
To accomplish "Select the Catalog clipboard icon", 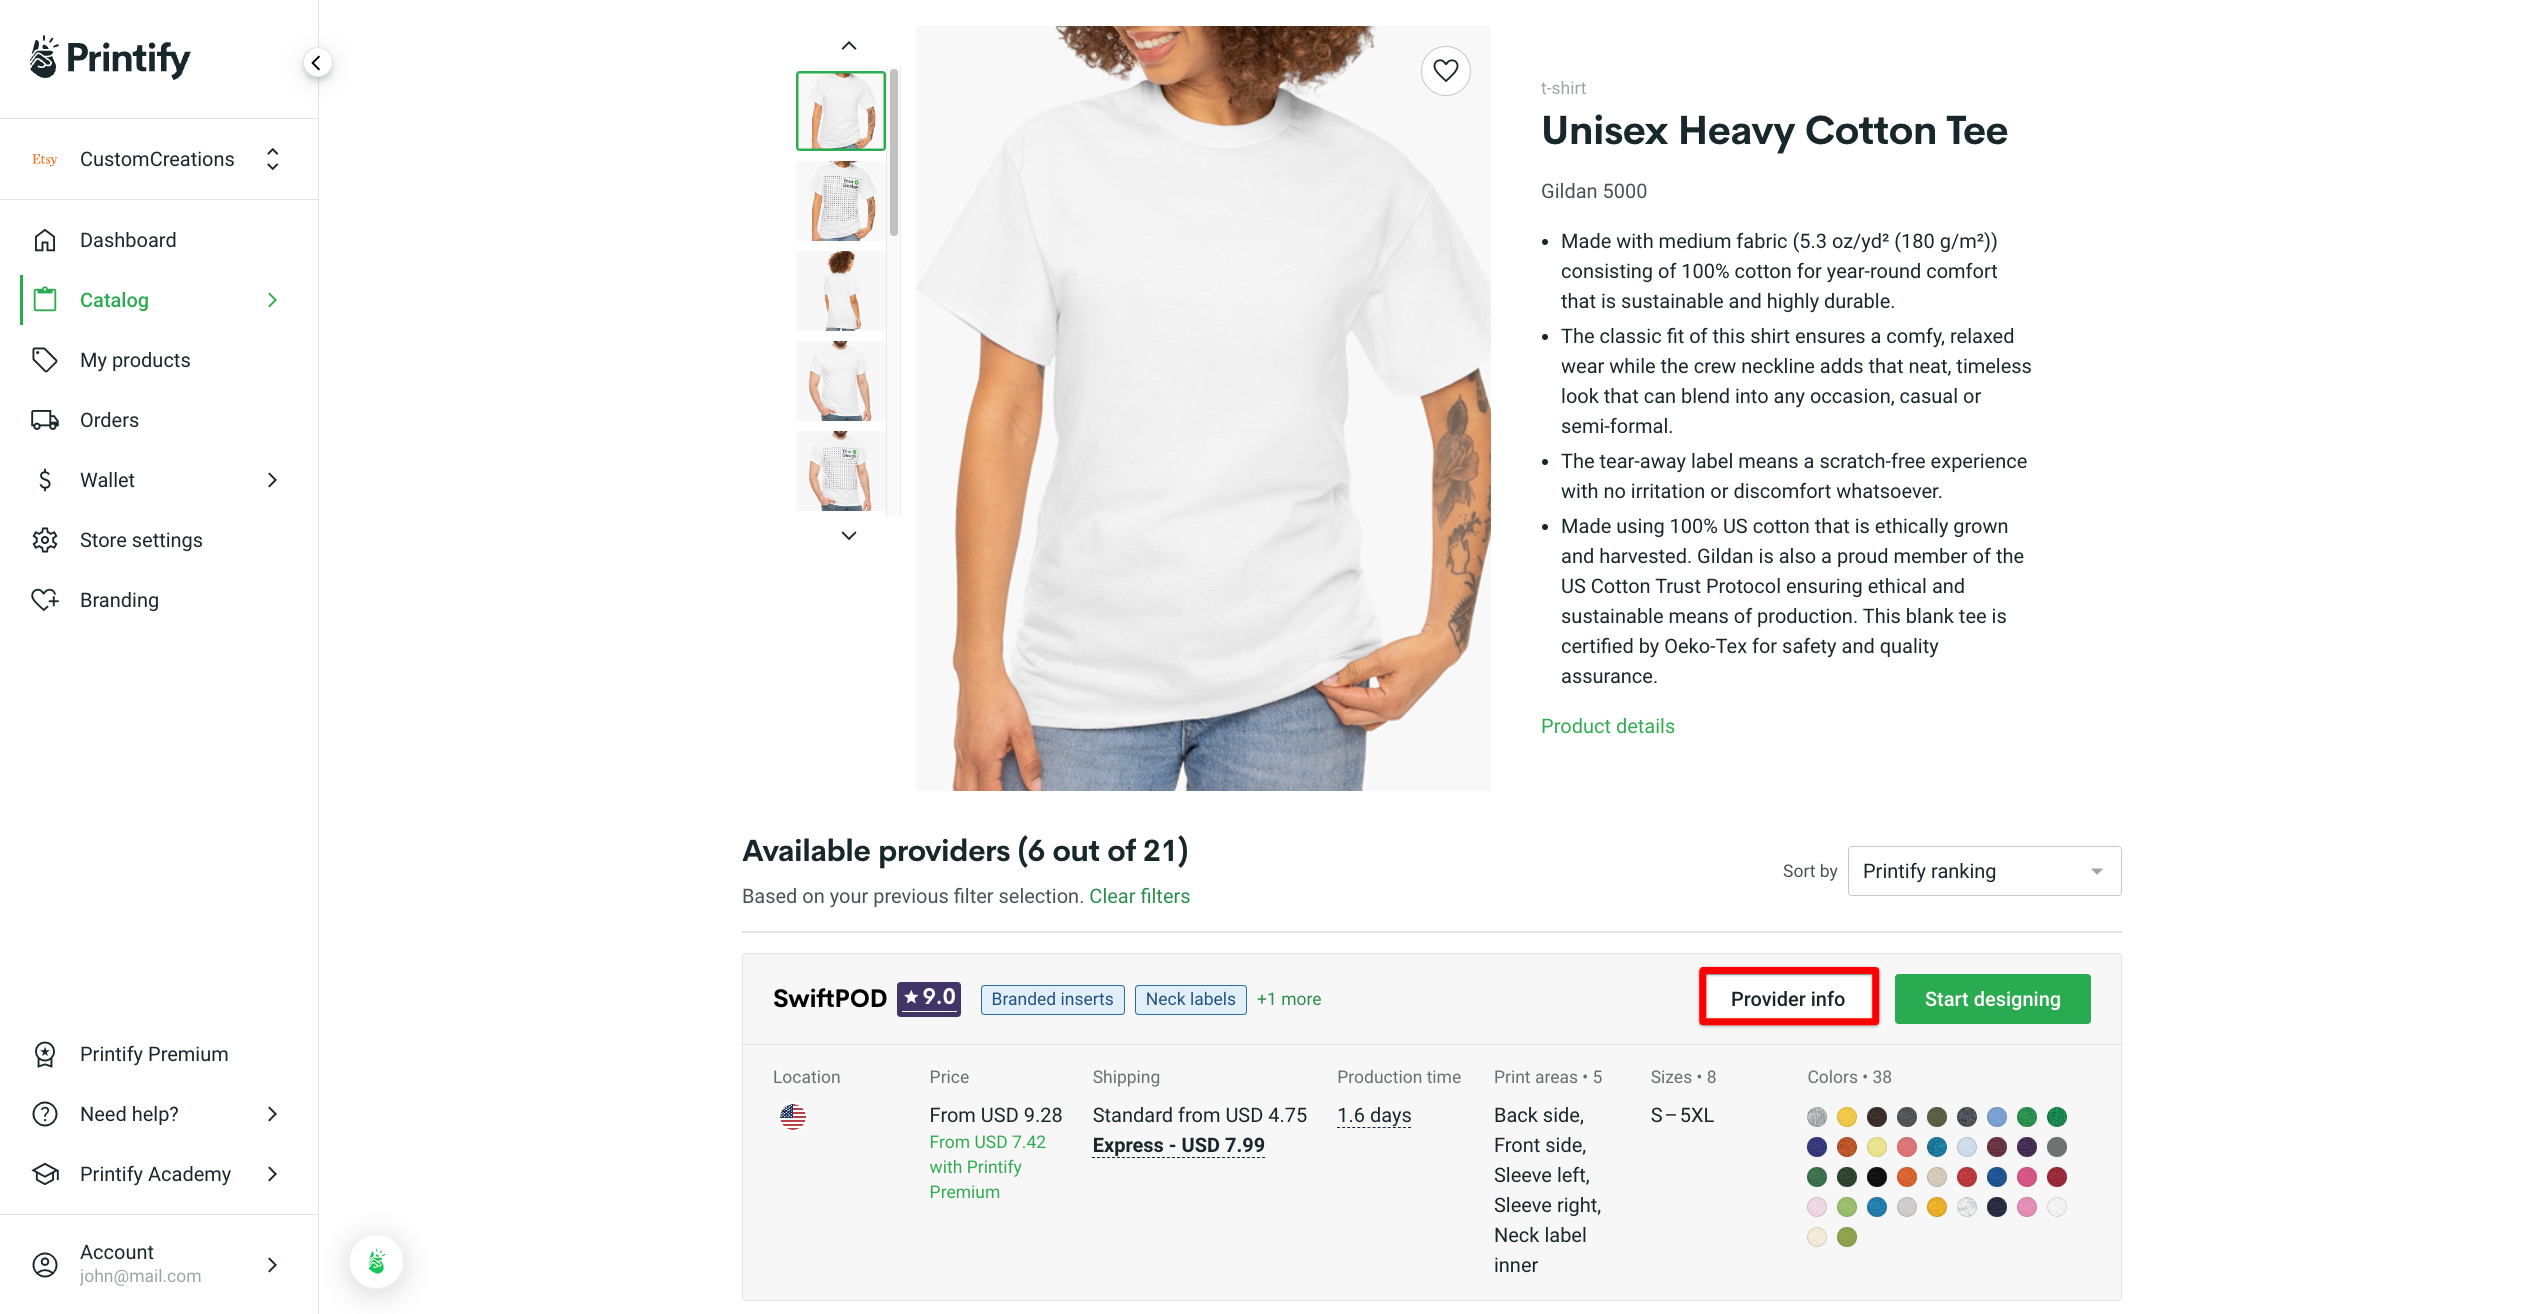I will (46, 299).
